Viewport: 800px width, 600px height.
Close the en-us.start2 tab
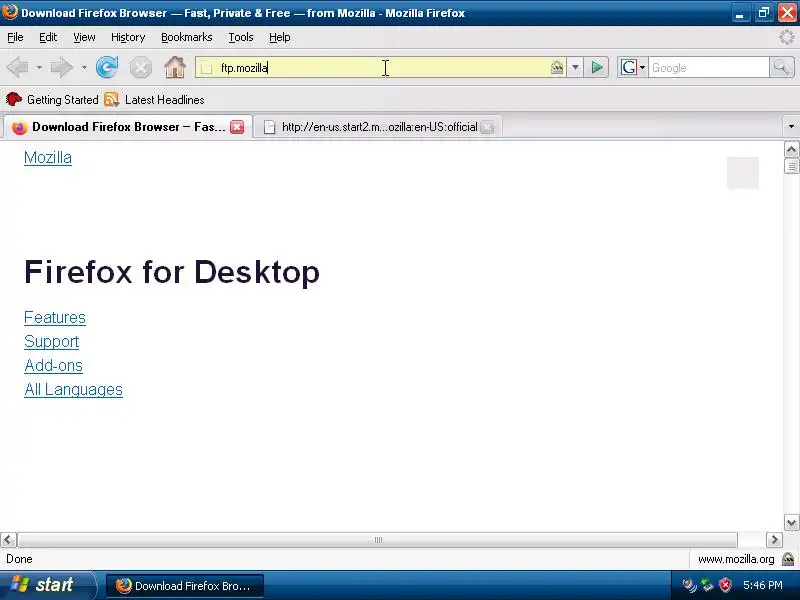coord(487,127)
